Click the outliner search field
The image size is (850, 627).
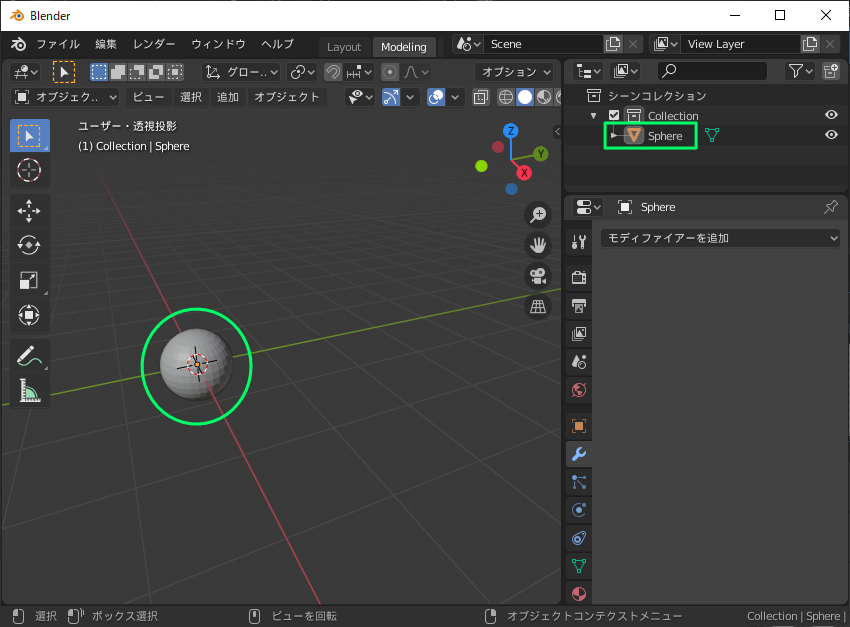712,71
